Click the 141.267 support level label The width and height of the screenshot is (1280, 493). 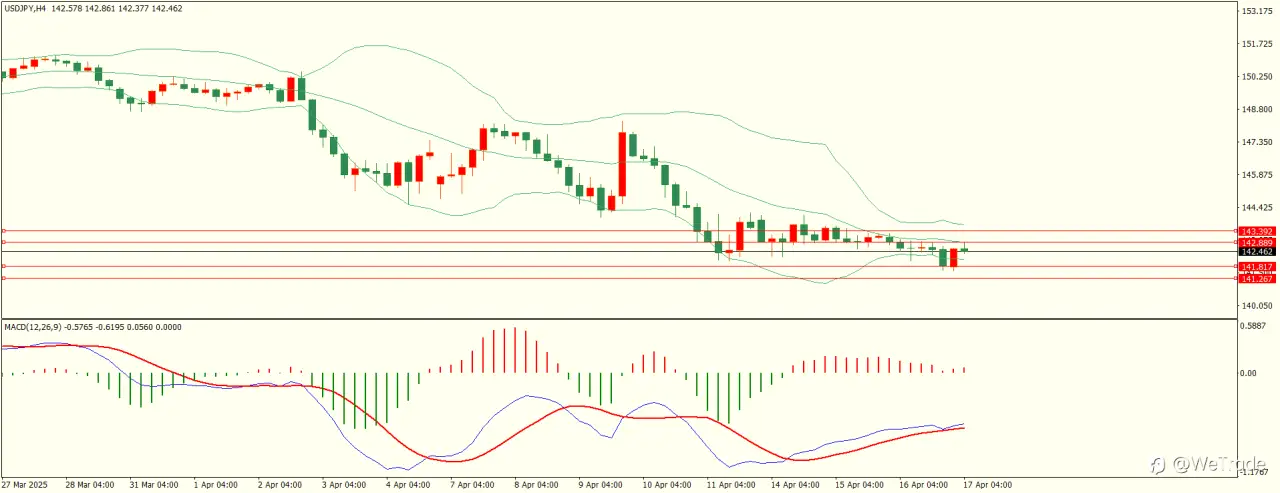(x=1256, y=279)
